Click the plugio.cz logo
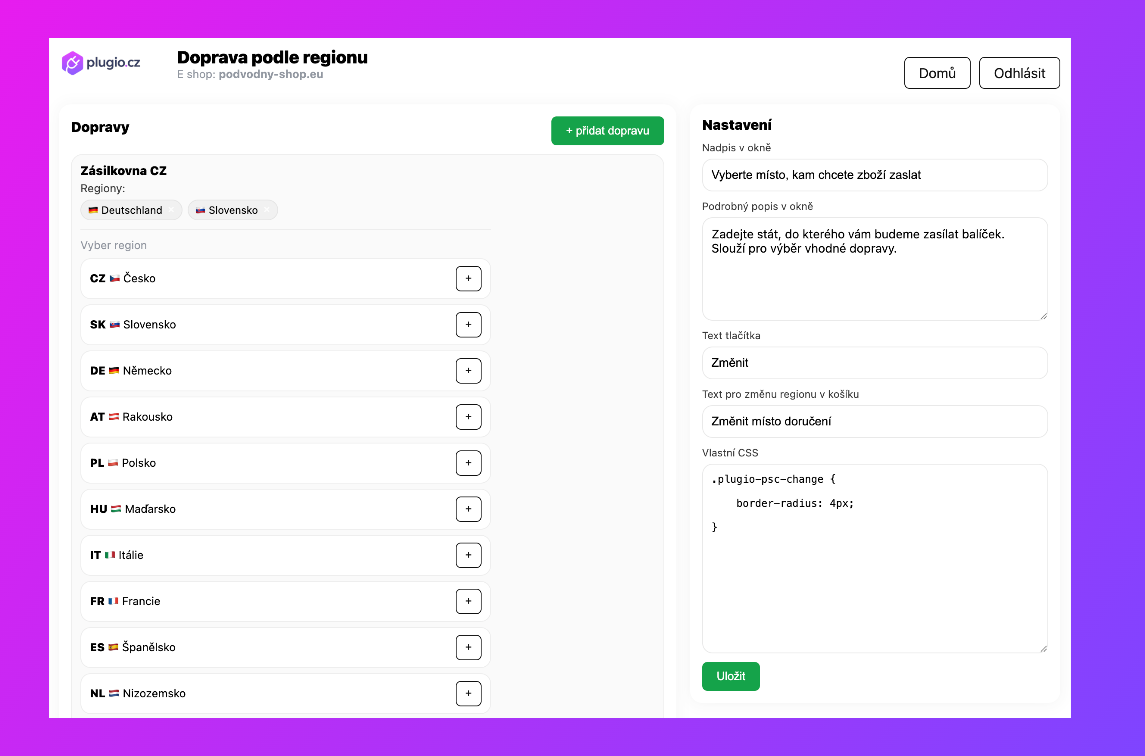This screenshot has height=756, width=1145. pyautogui.click(x=101, y=63)
